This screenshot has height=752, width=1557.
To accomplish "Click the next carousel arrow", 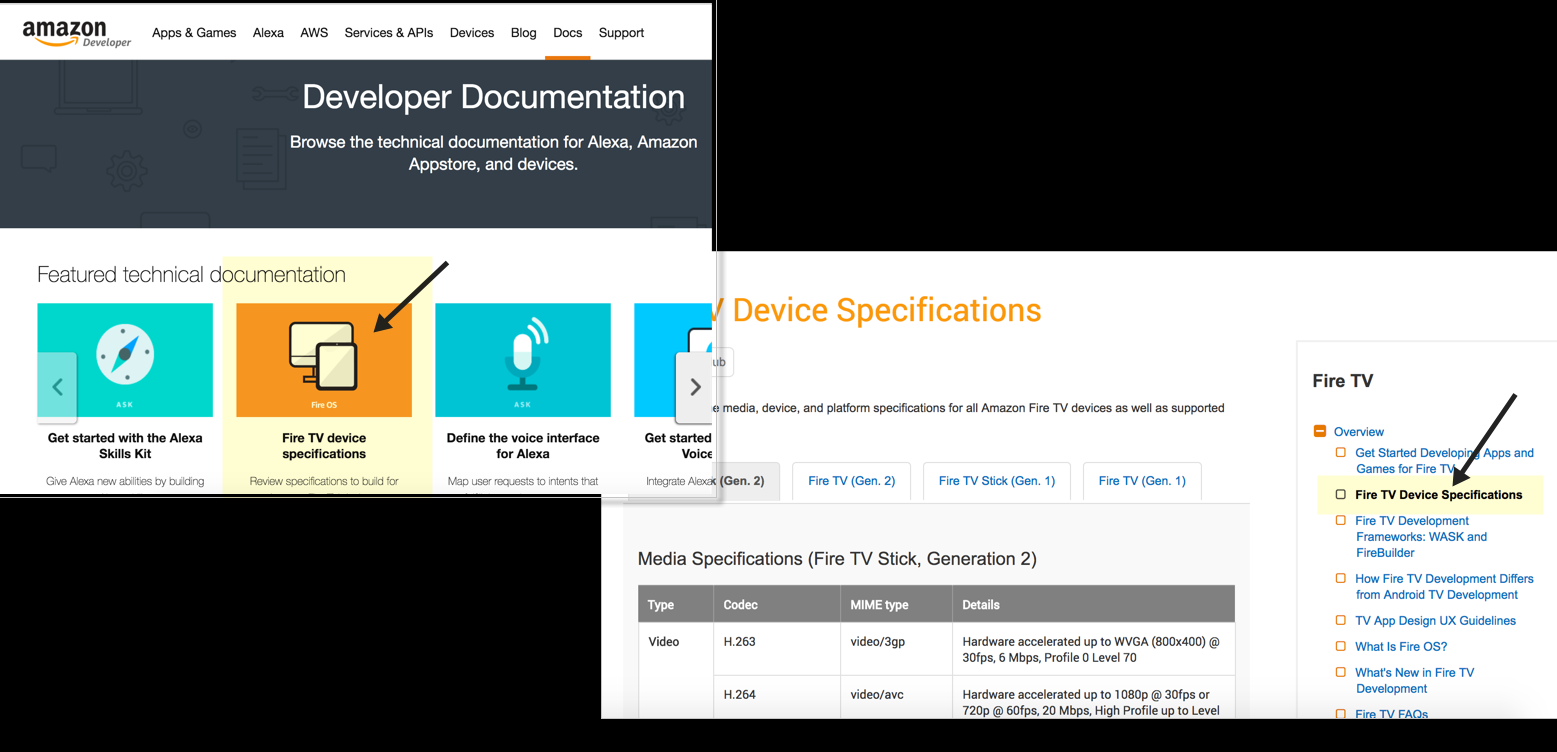I will click(x=695, y=386).
